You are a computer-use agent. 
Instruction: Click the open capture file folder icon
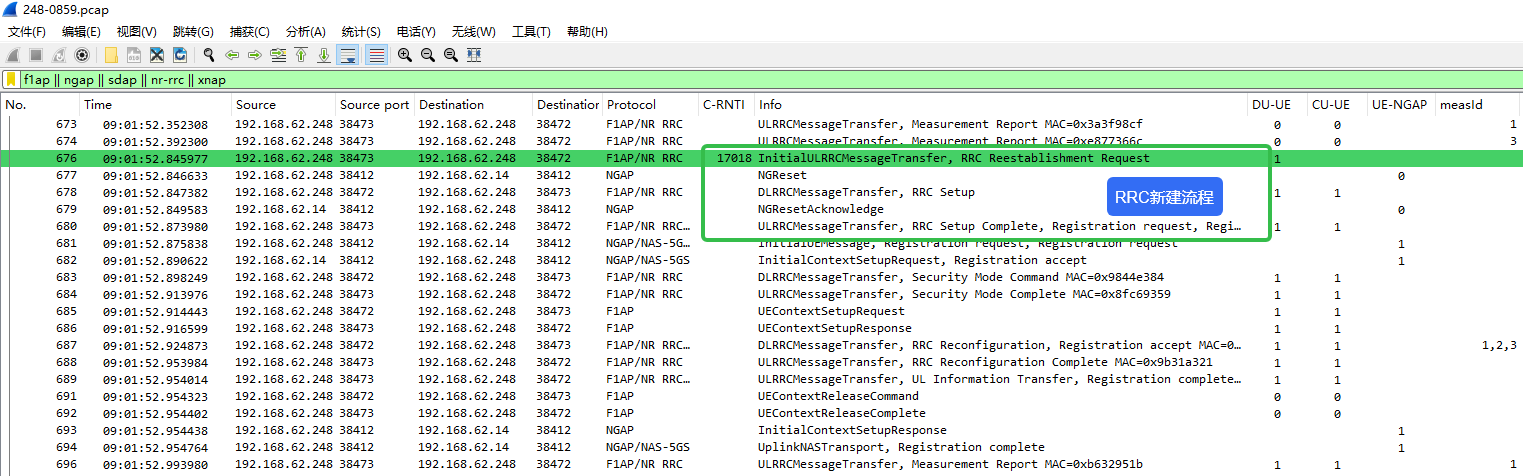click(111, 55)
